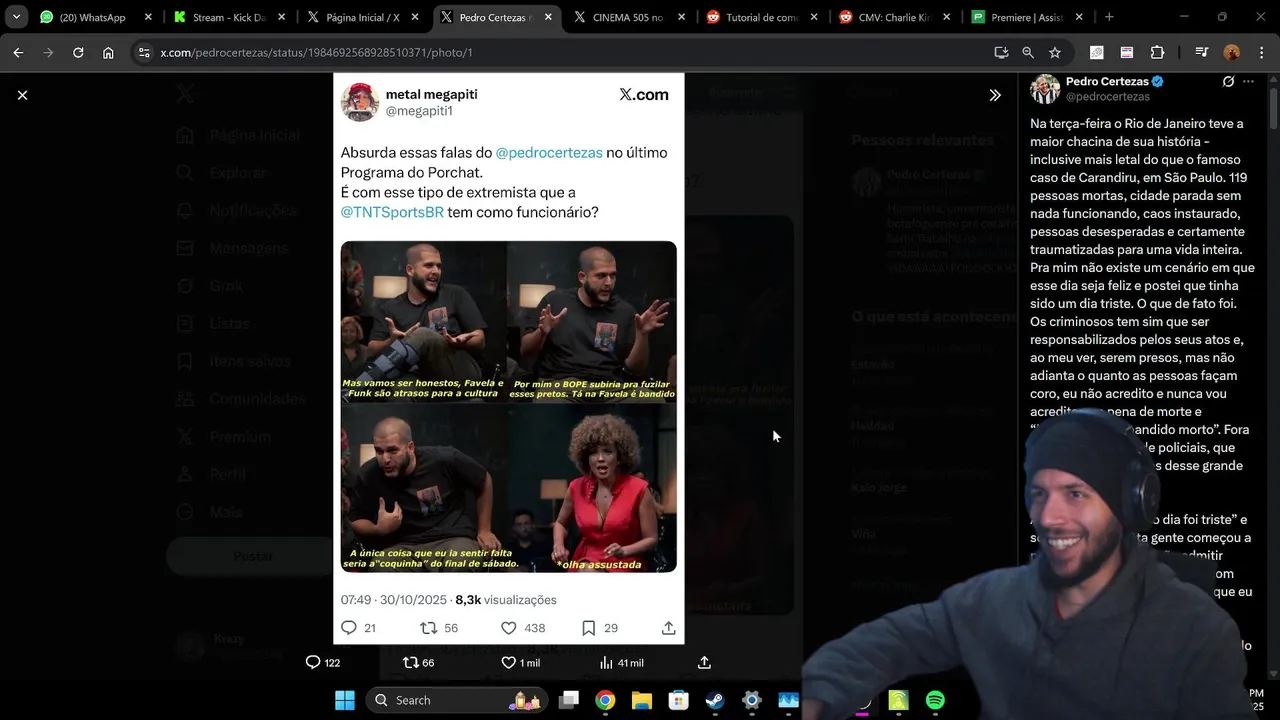
Task: Close the WhatsApp tab
Action: tap(147, 17)
